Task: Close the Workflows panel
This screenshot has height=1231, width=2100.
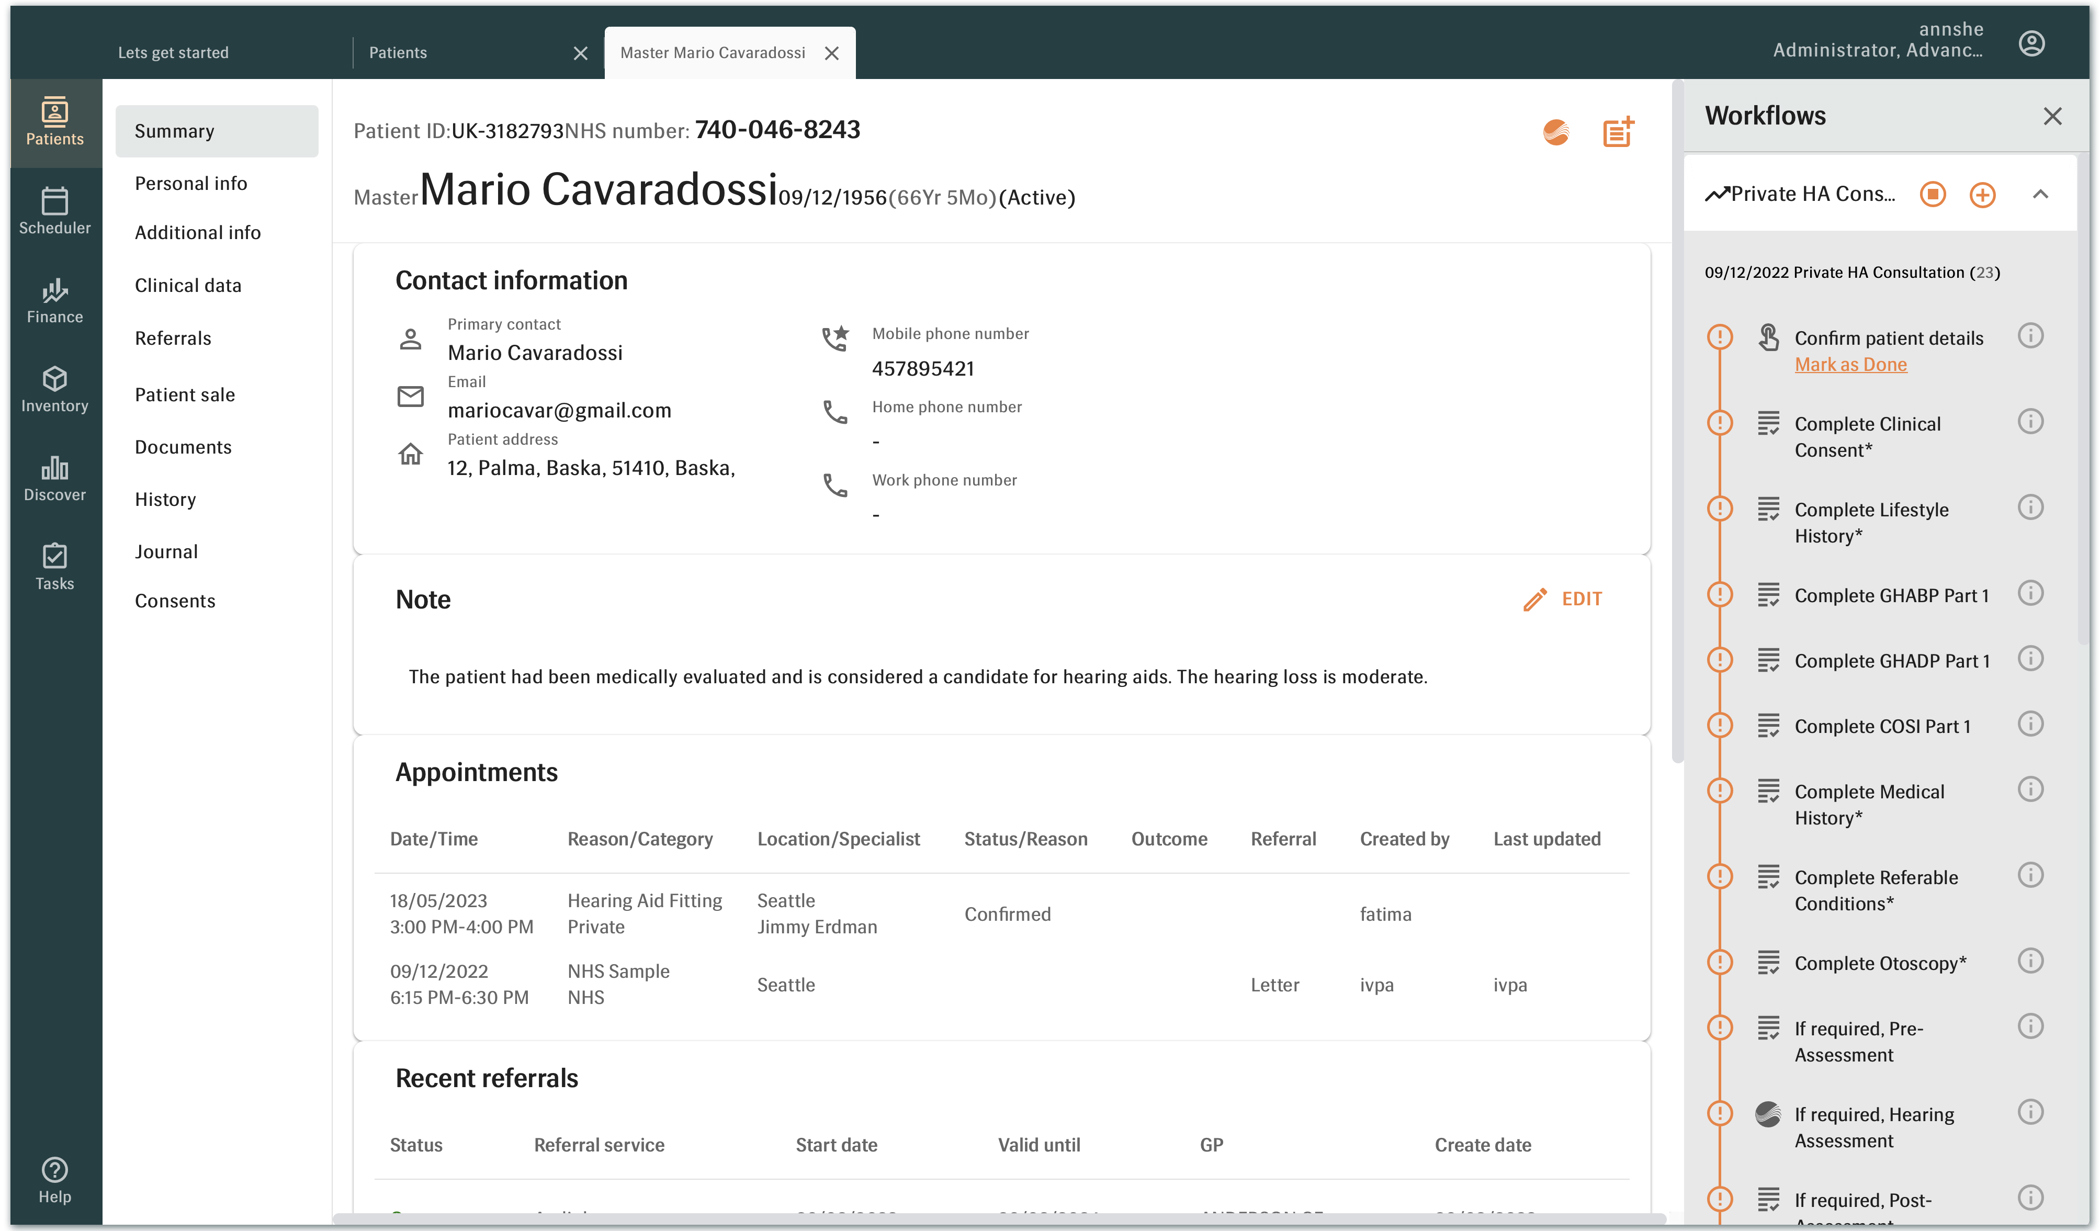Action: point(2052,115)
